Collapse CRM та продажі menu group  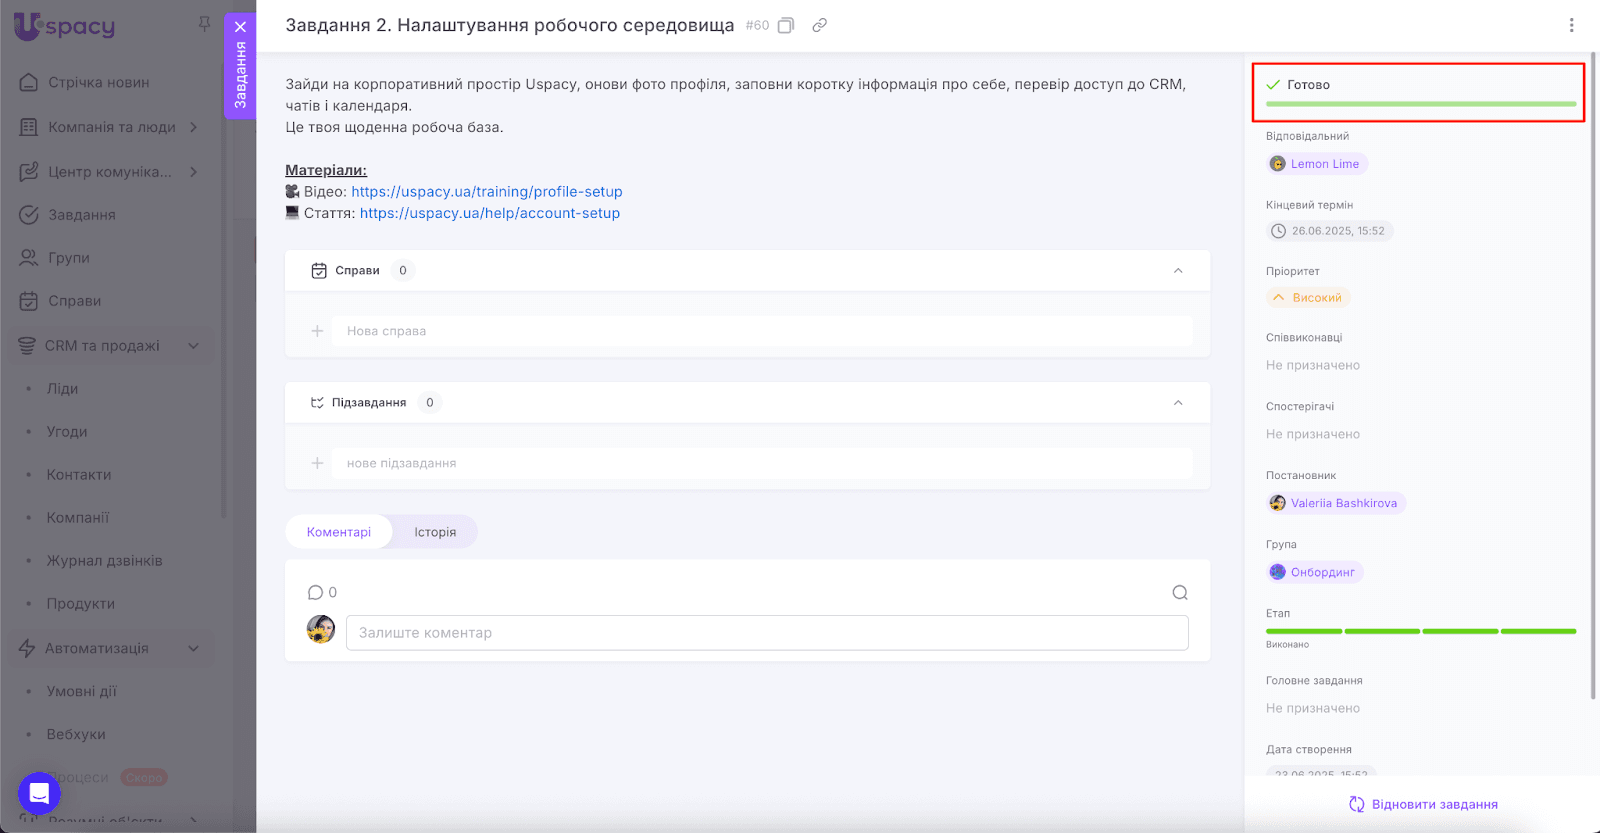tap(194, 346)
